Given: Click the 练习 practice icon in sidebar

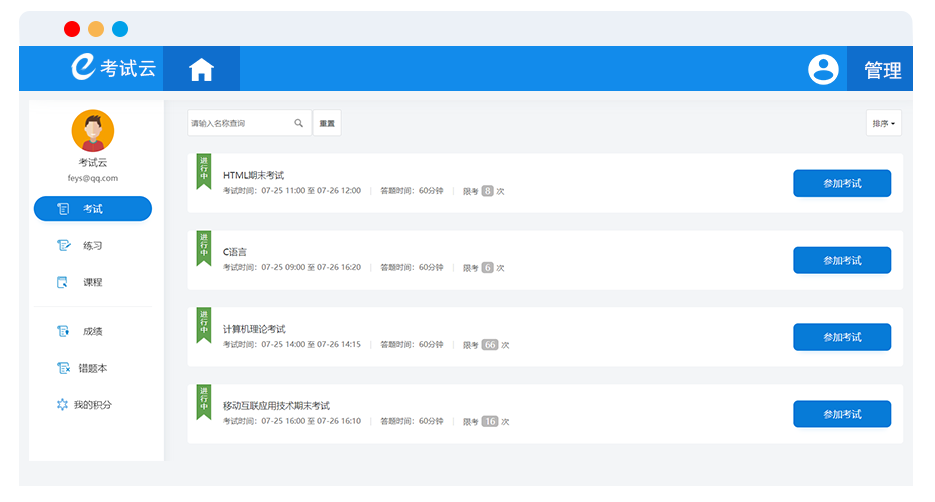Looking at the screenshot, I should click(x=63, y=245).
